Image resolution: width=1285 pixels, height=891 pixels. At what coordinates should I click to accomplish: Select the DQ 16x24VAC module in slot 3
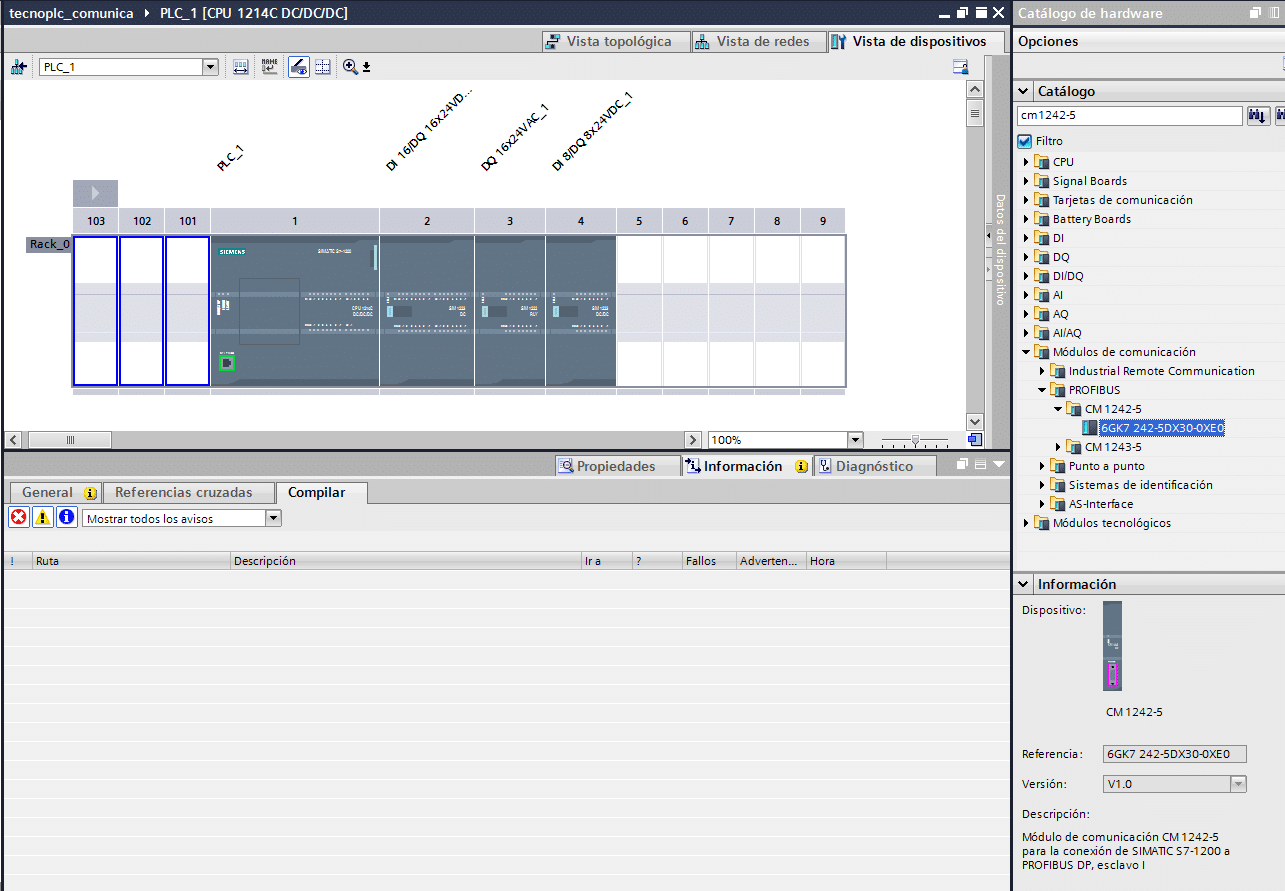(510, 311)
